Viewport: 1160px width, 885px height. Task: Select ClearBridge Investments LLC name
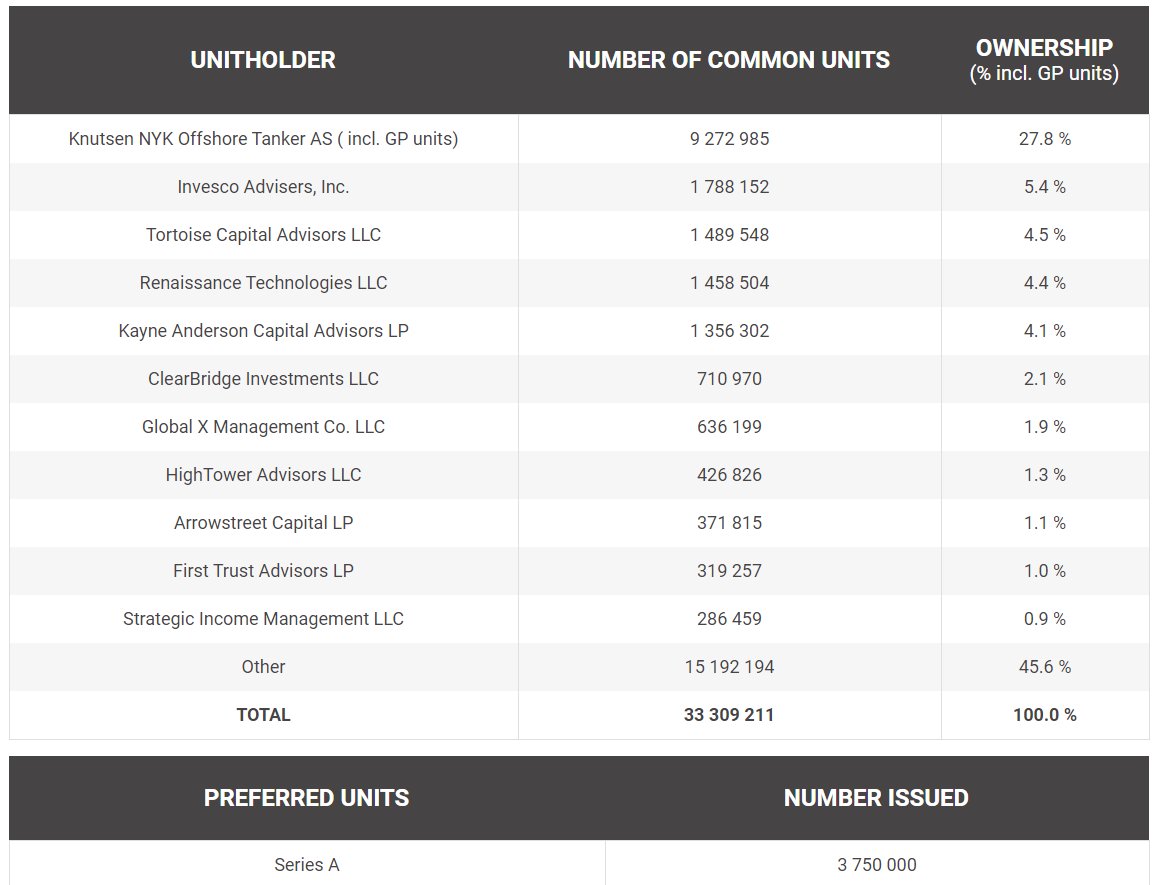tap(263, 379)
